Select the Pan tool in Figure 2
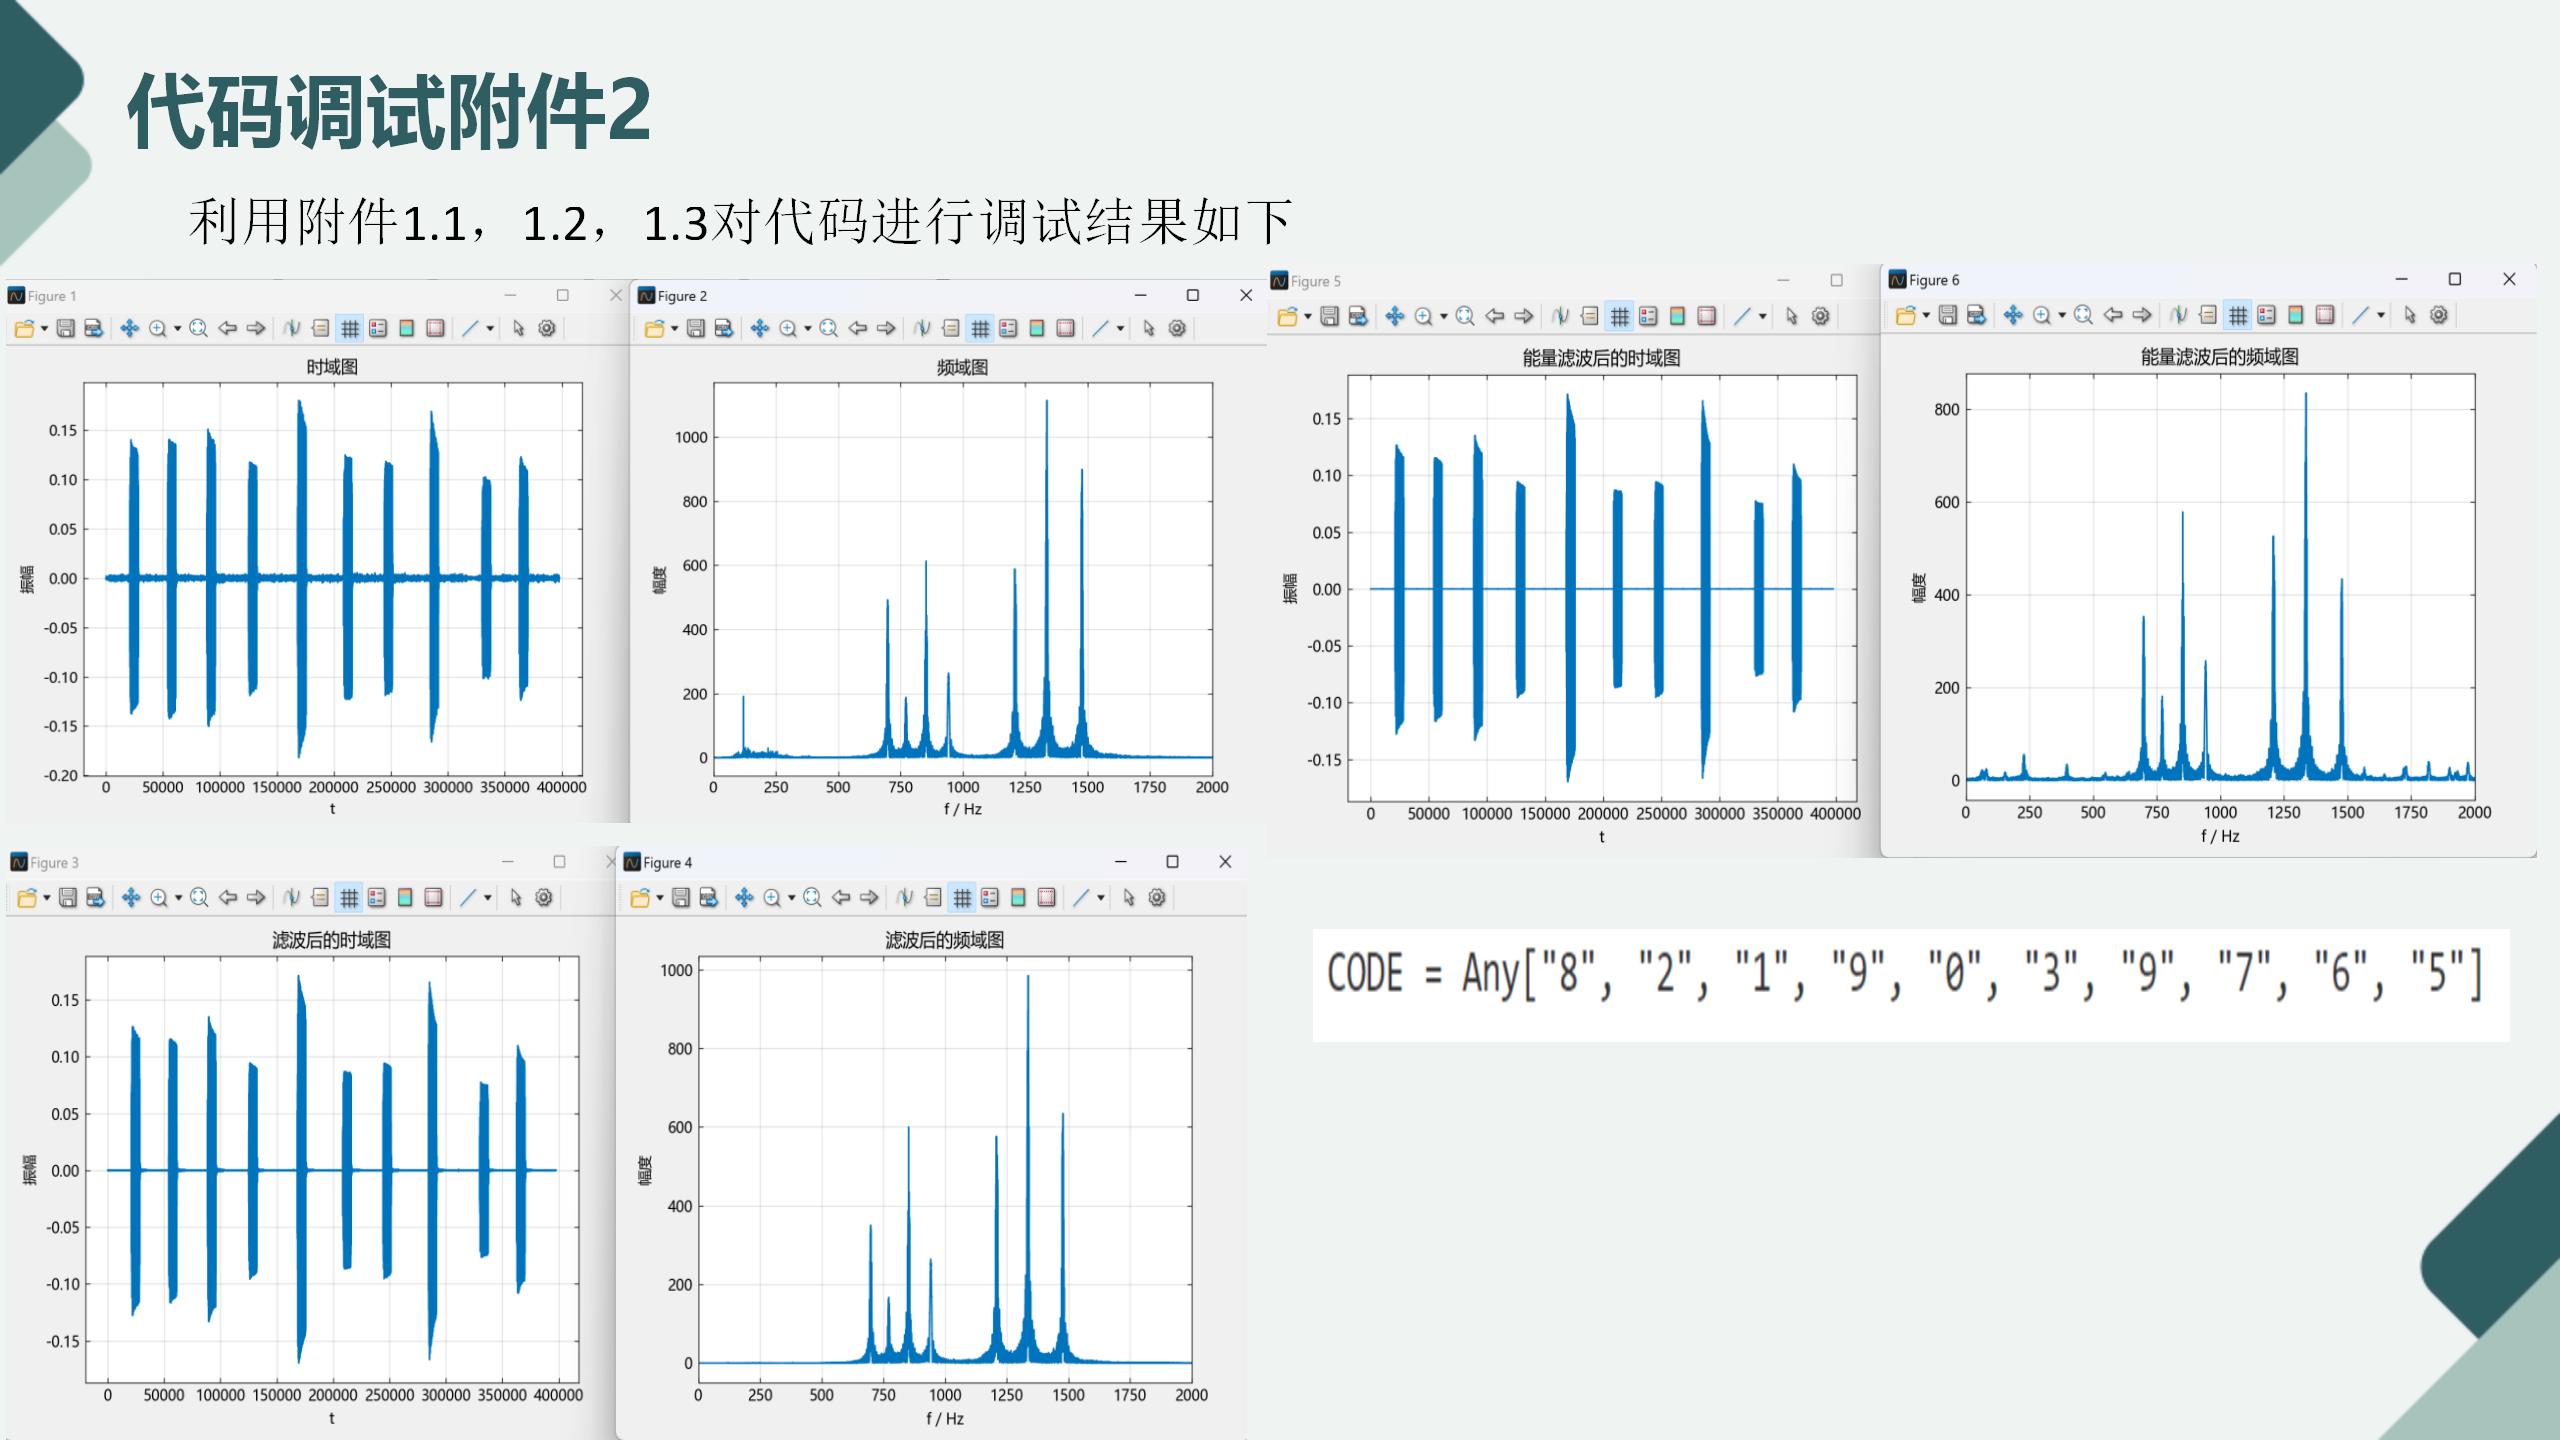2560x1440 pixels. [x=760, y=328]
